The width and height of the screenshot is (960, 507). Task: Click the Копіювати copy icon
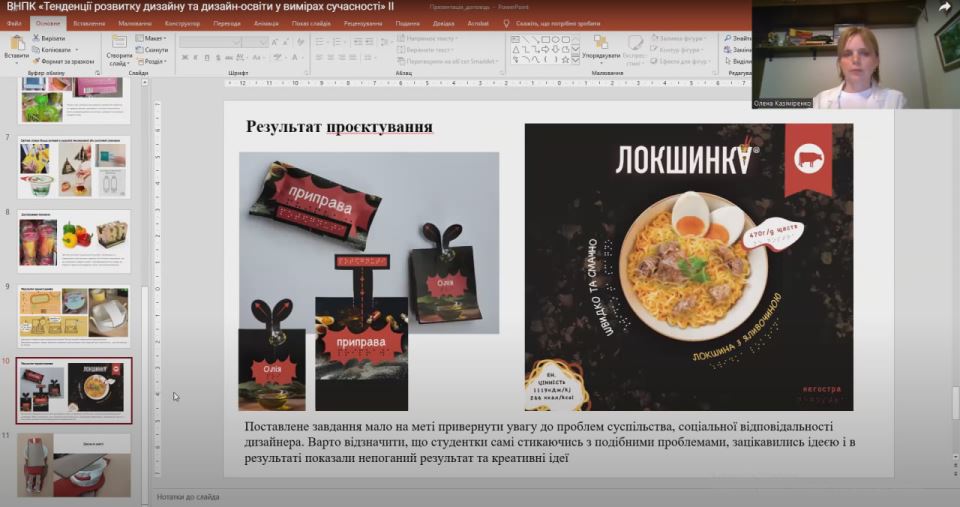36,50
